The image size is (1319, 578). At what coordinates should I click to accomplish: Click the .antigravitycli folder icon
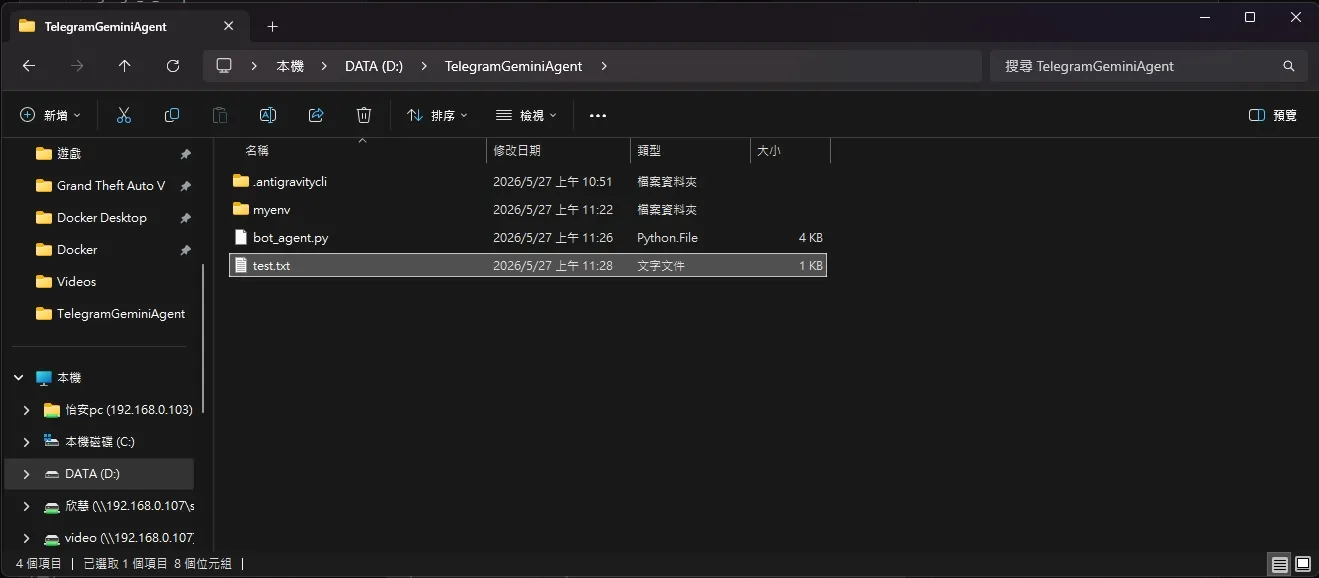click(x=240, y=181)
